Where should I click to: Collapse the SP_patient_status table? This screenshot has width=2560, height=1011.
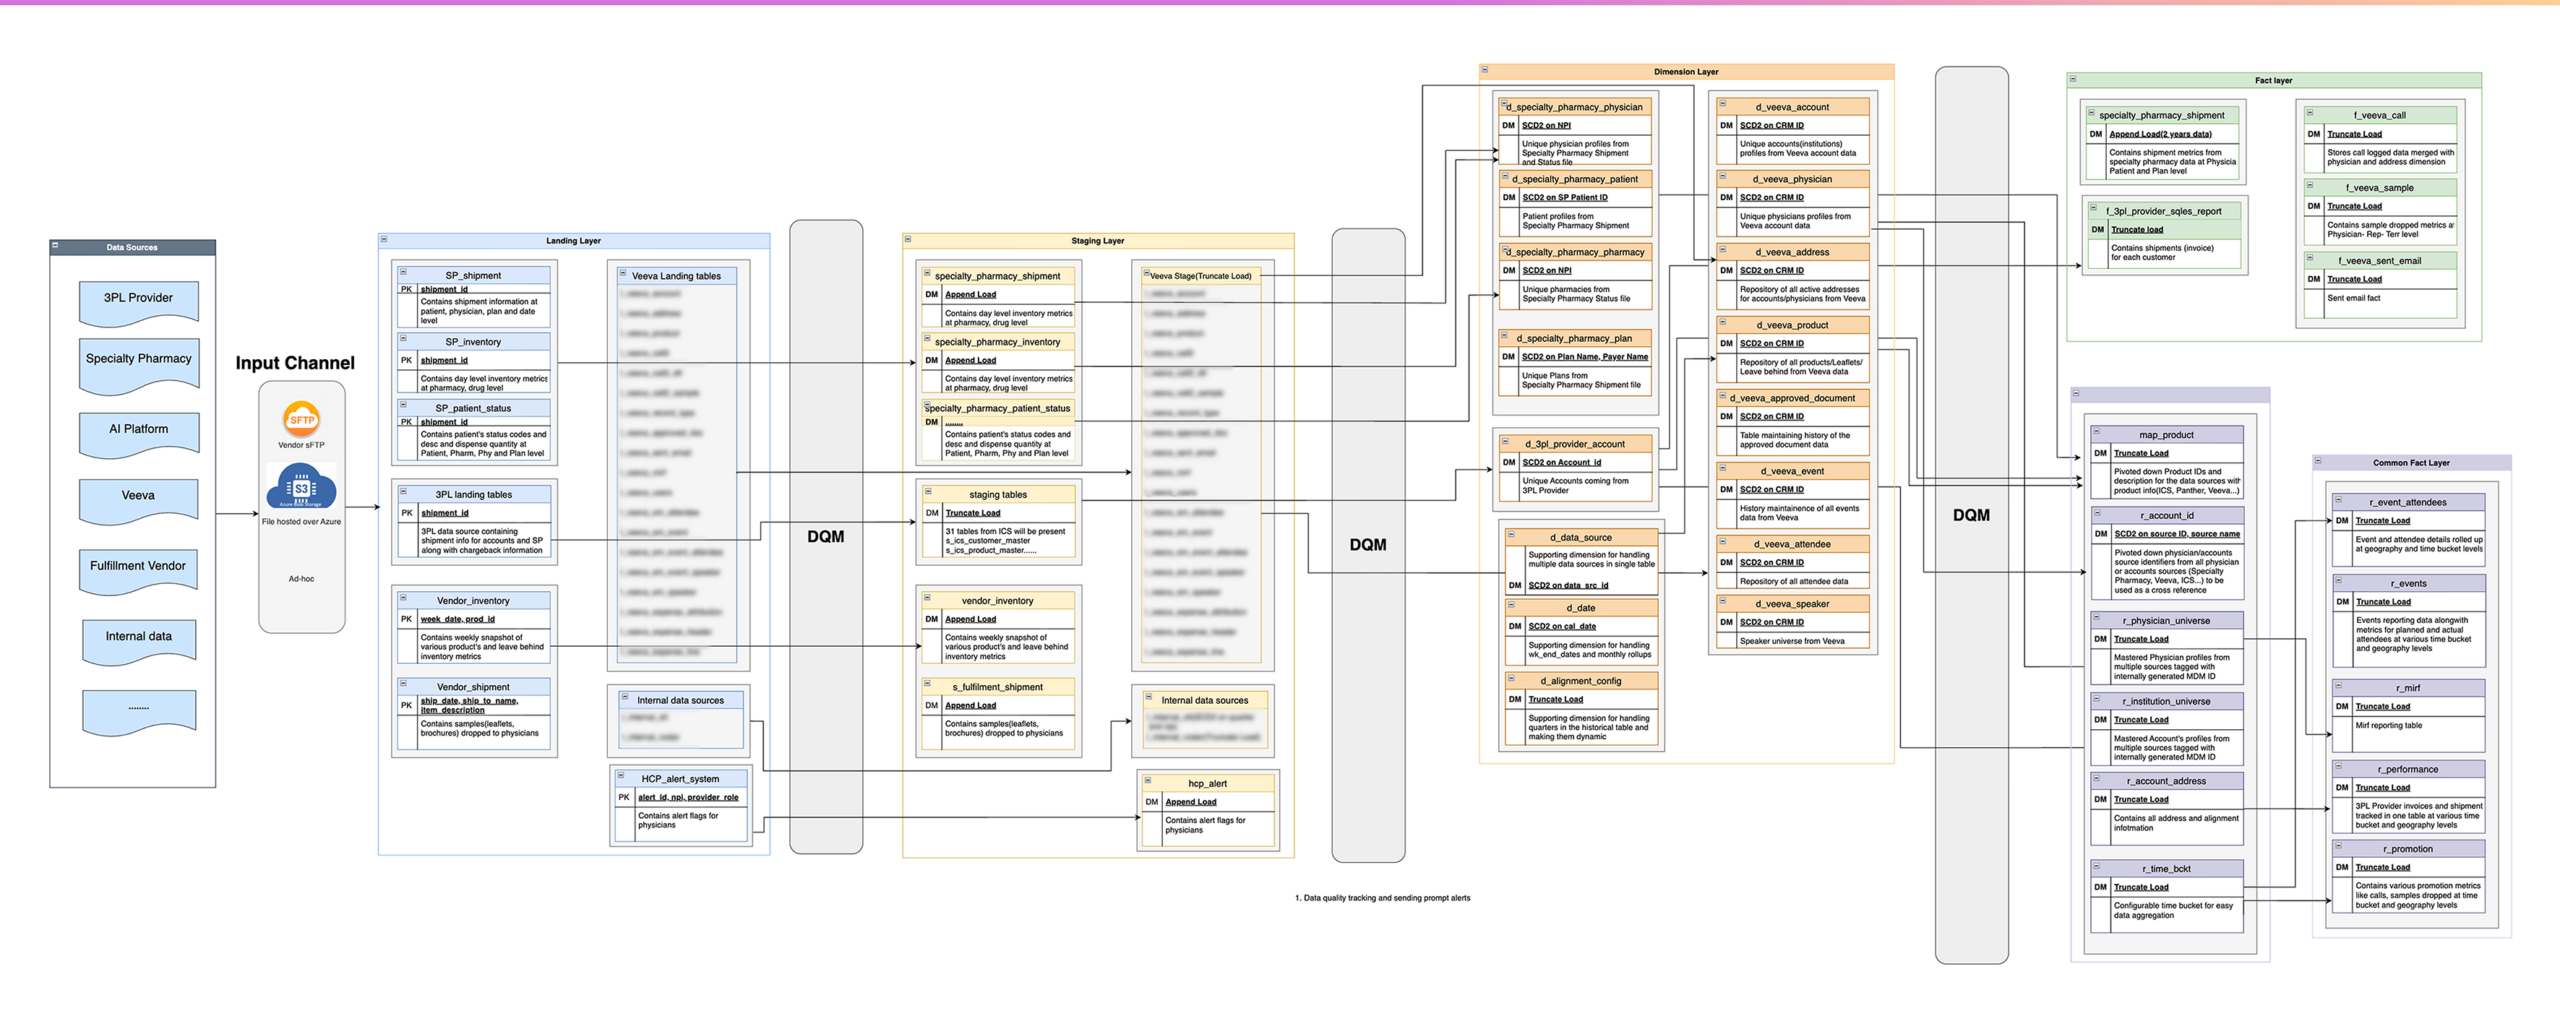pos(404,405)
